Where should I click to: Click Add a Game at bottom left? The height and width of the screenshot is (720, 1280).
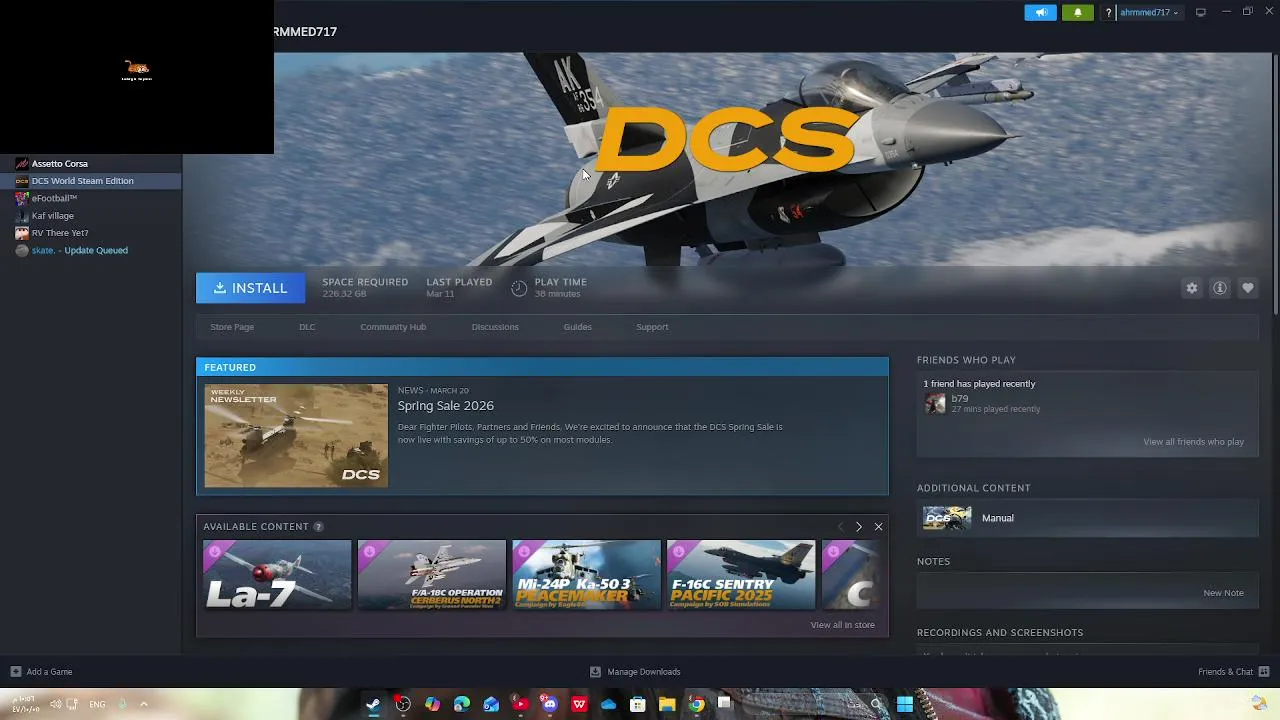pos(41,672)
